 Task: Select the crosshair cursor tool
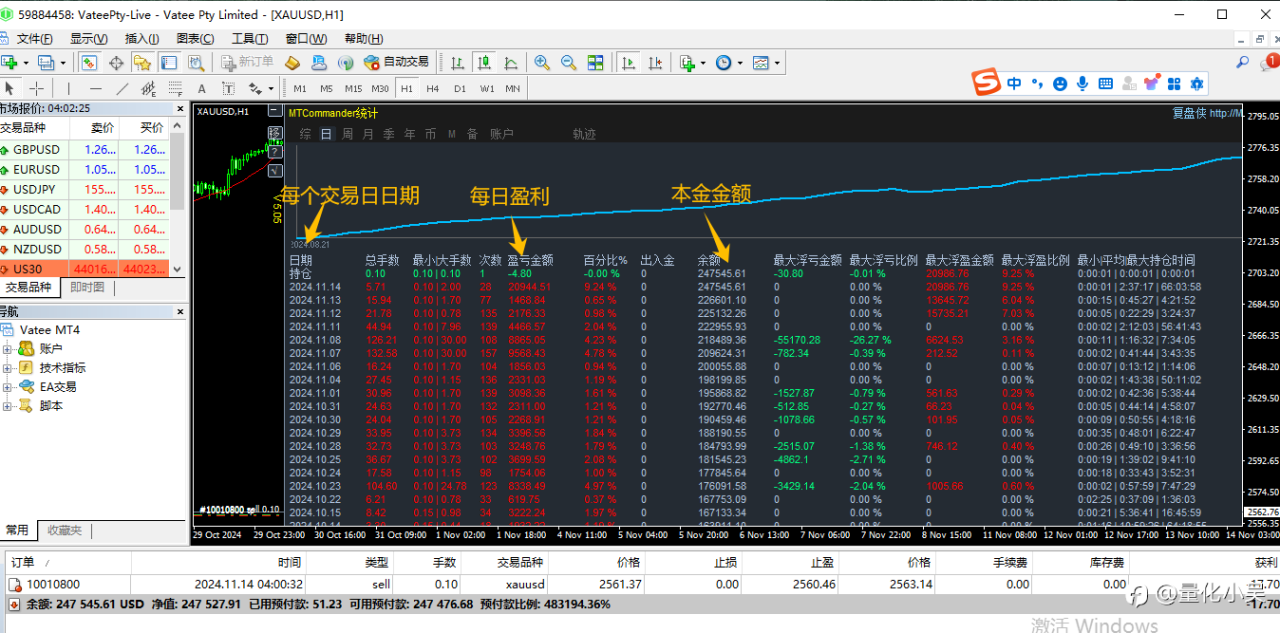point(36,88)
